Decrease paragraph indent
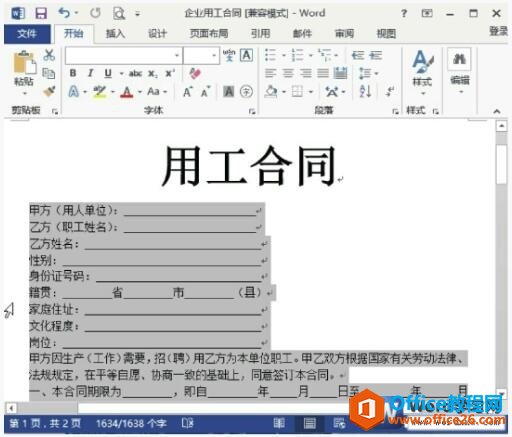The width and height of the screenshot is (512, 437). 358,55
